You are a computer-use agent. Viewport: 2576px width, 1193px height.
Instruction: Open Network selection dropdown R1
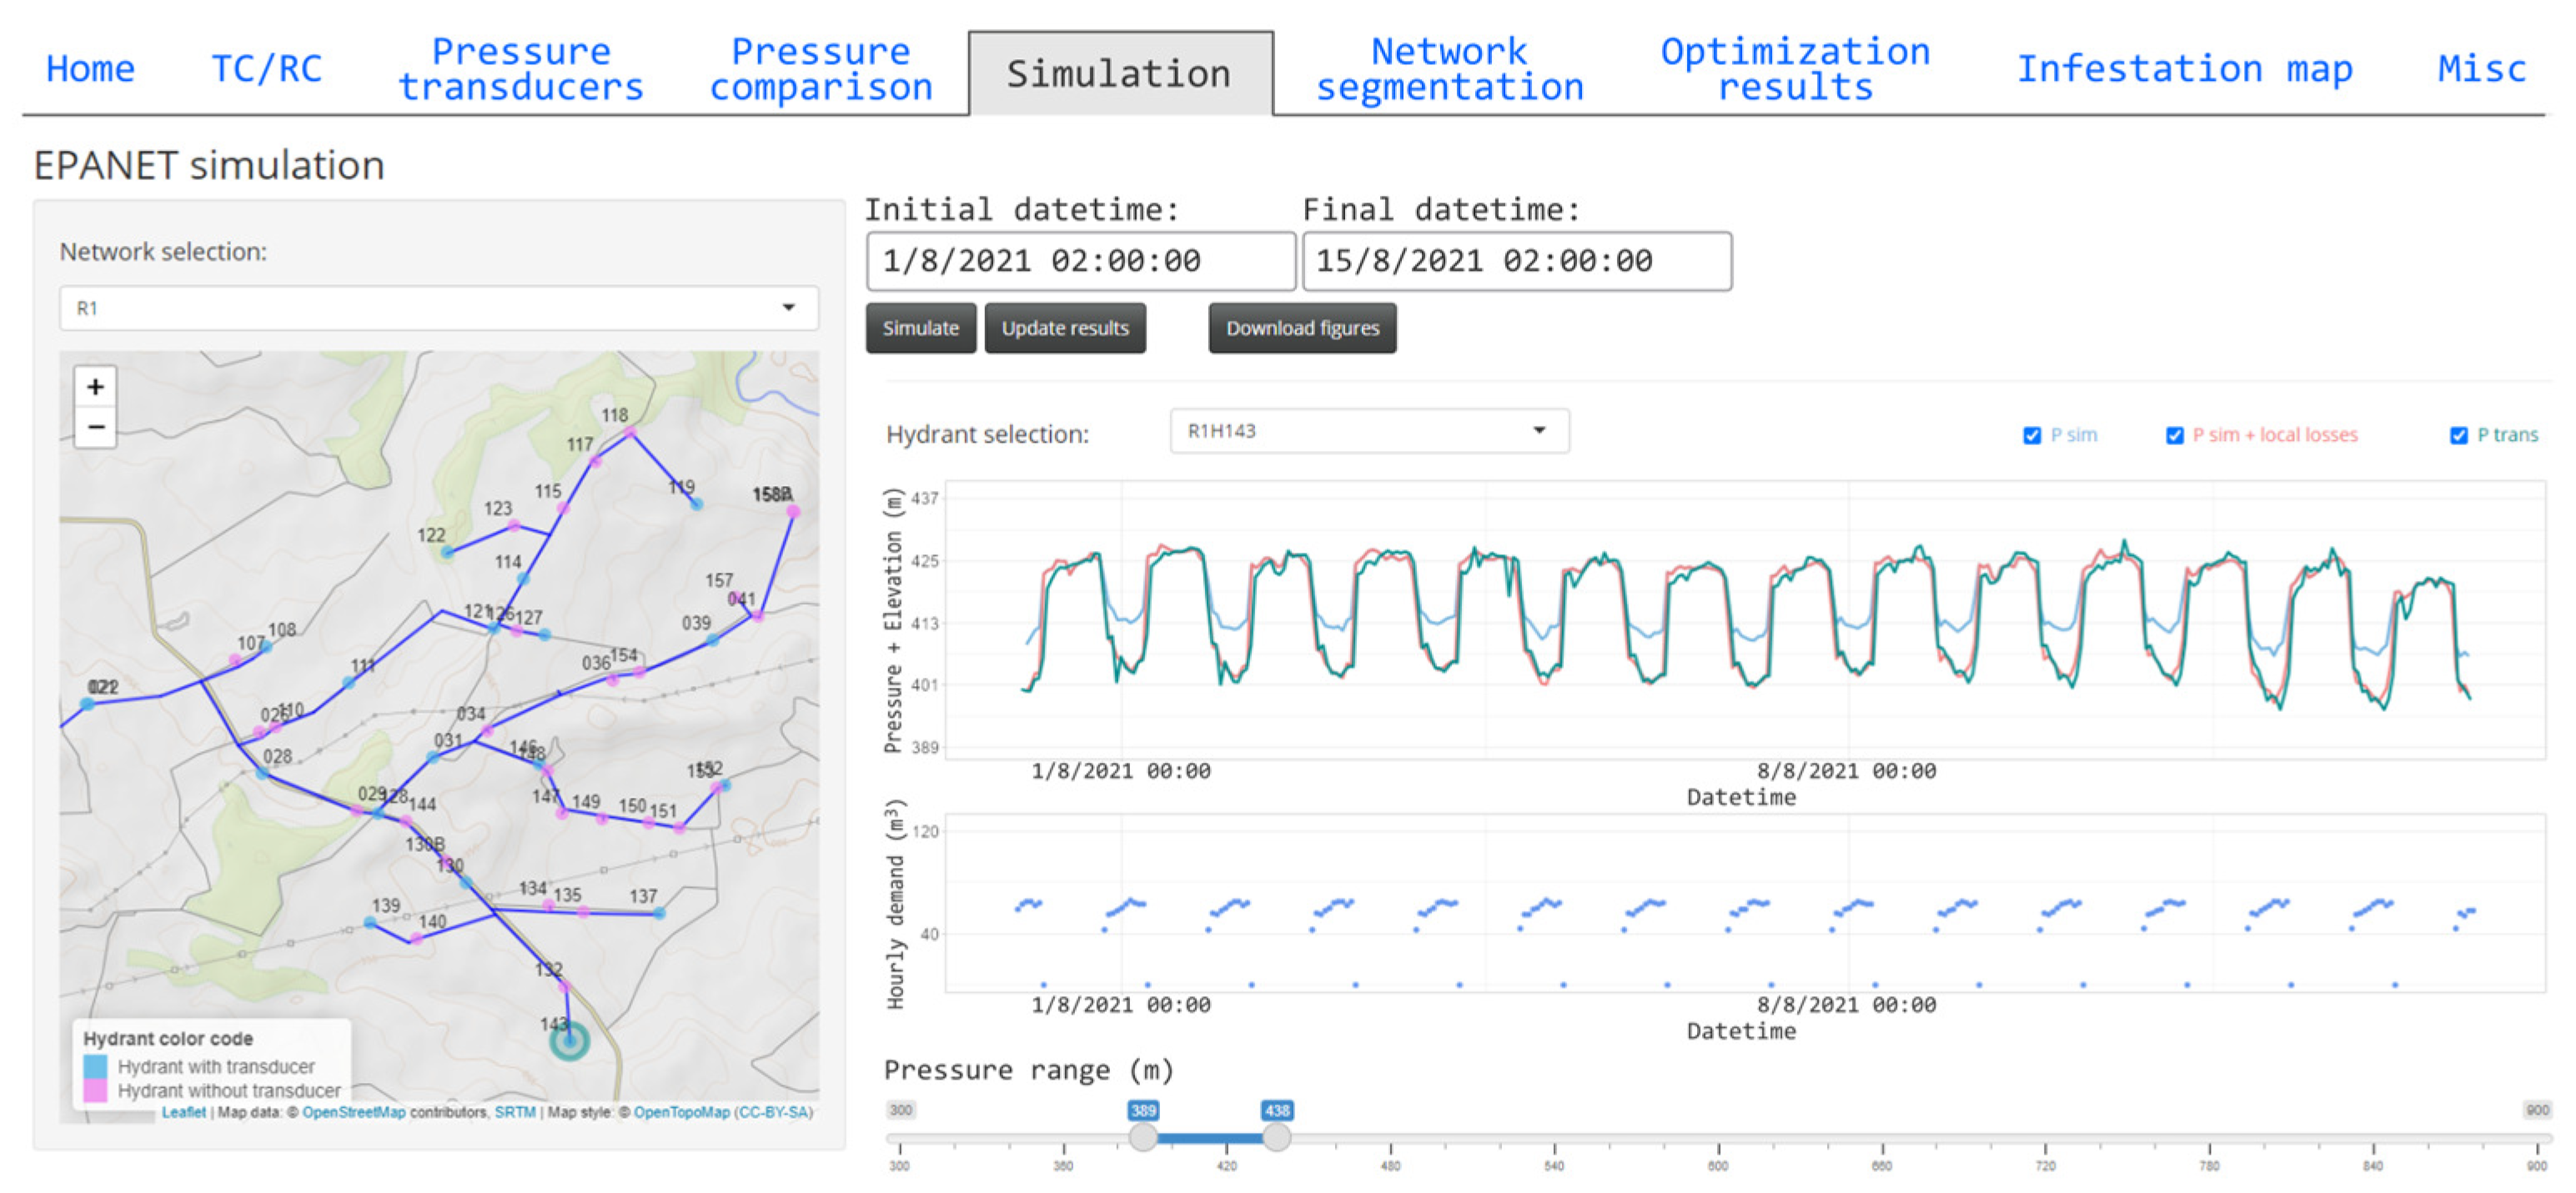[x=438, y=308]
